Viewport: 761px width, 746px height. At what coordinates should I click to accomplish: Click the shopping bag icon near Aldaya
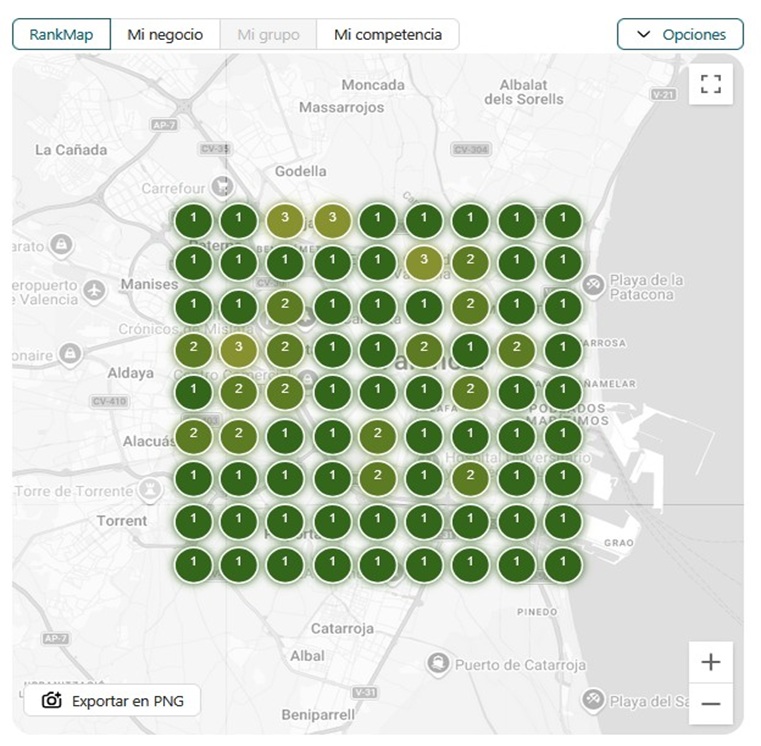(x=70, y=353)
